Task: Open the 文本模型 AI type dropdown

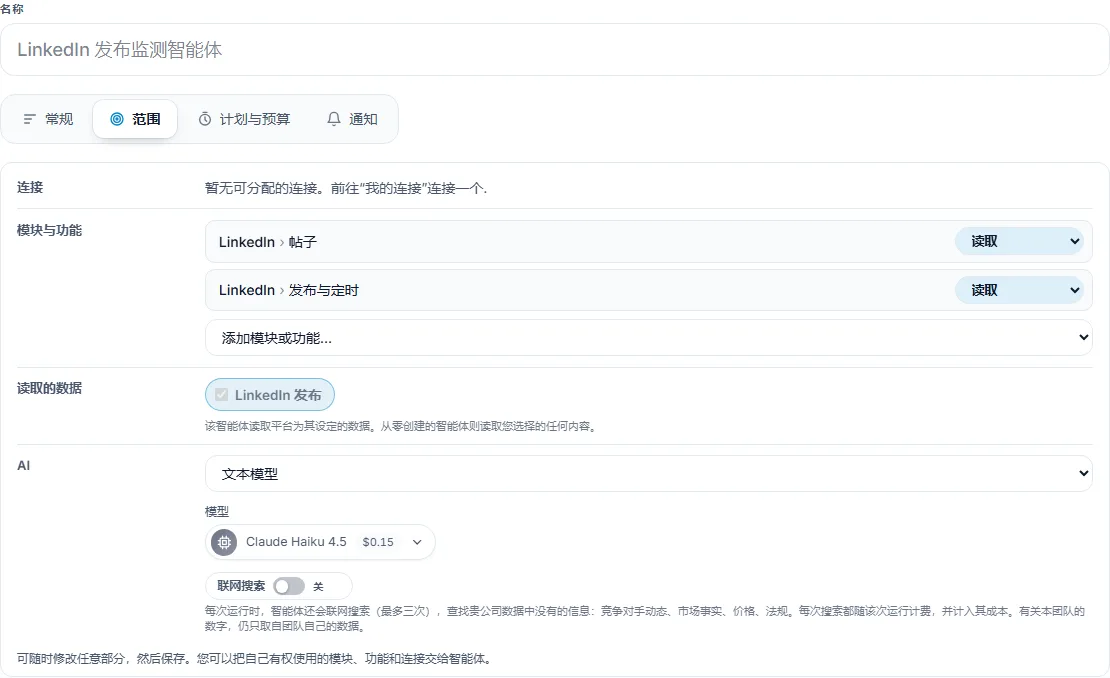Action: [x=648, y=473]
